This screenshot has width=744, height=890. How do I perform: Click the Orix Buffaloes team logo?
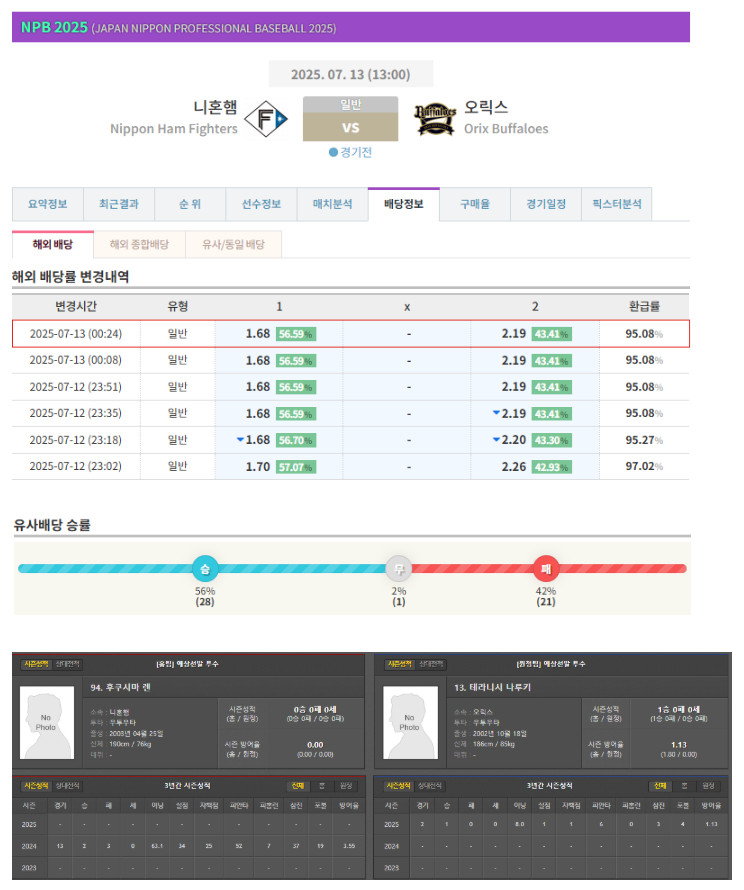(x=435, y=119)
